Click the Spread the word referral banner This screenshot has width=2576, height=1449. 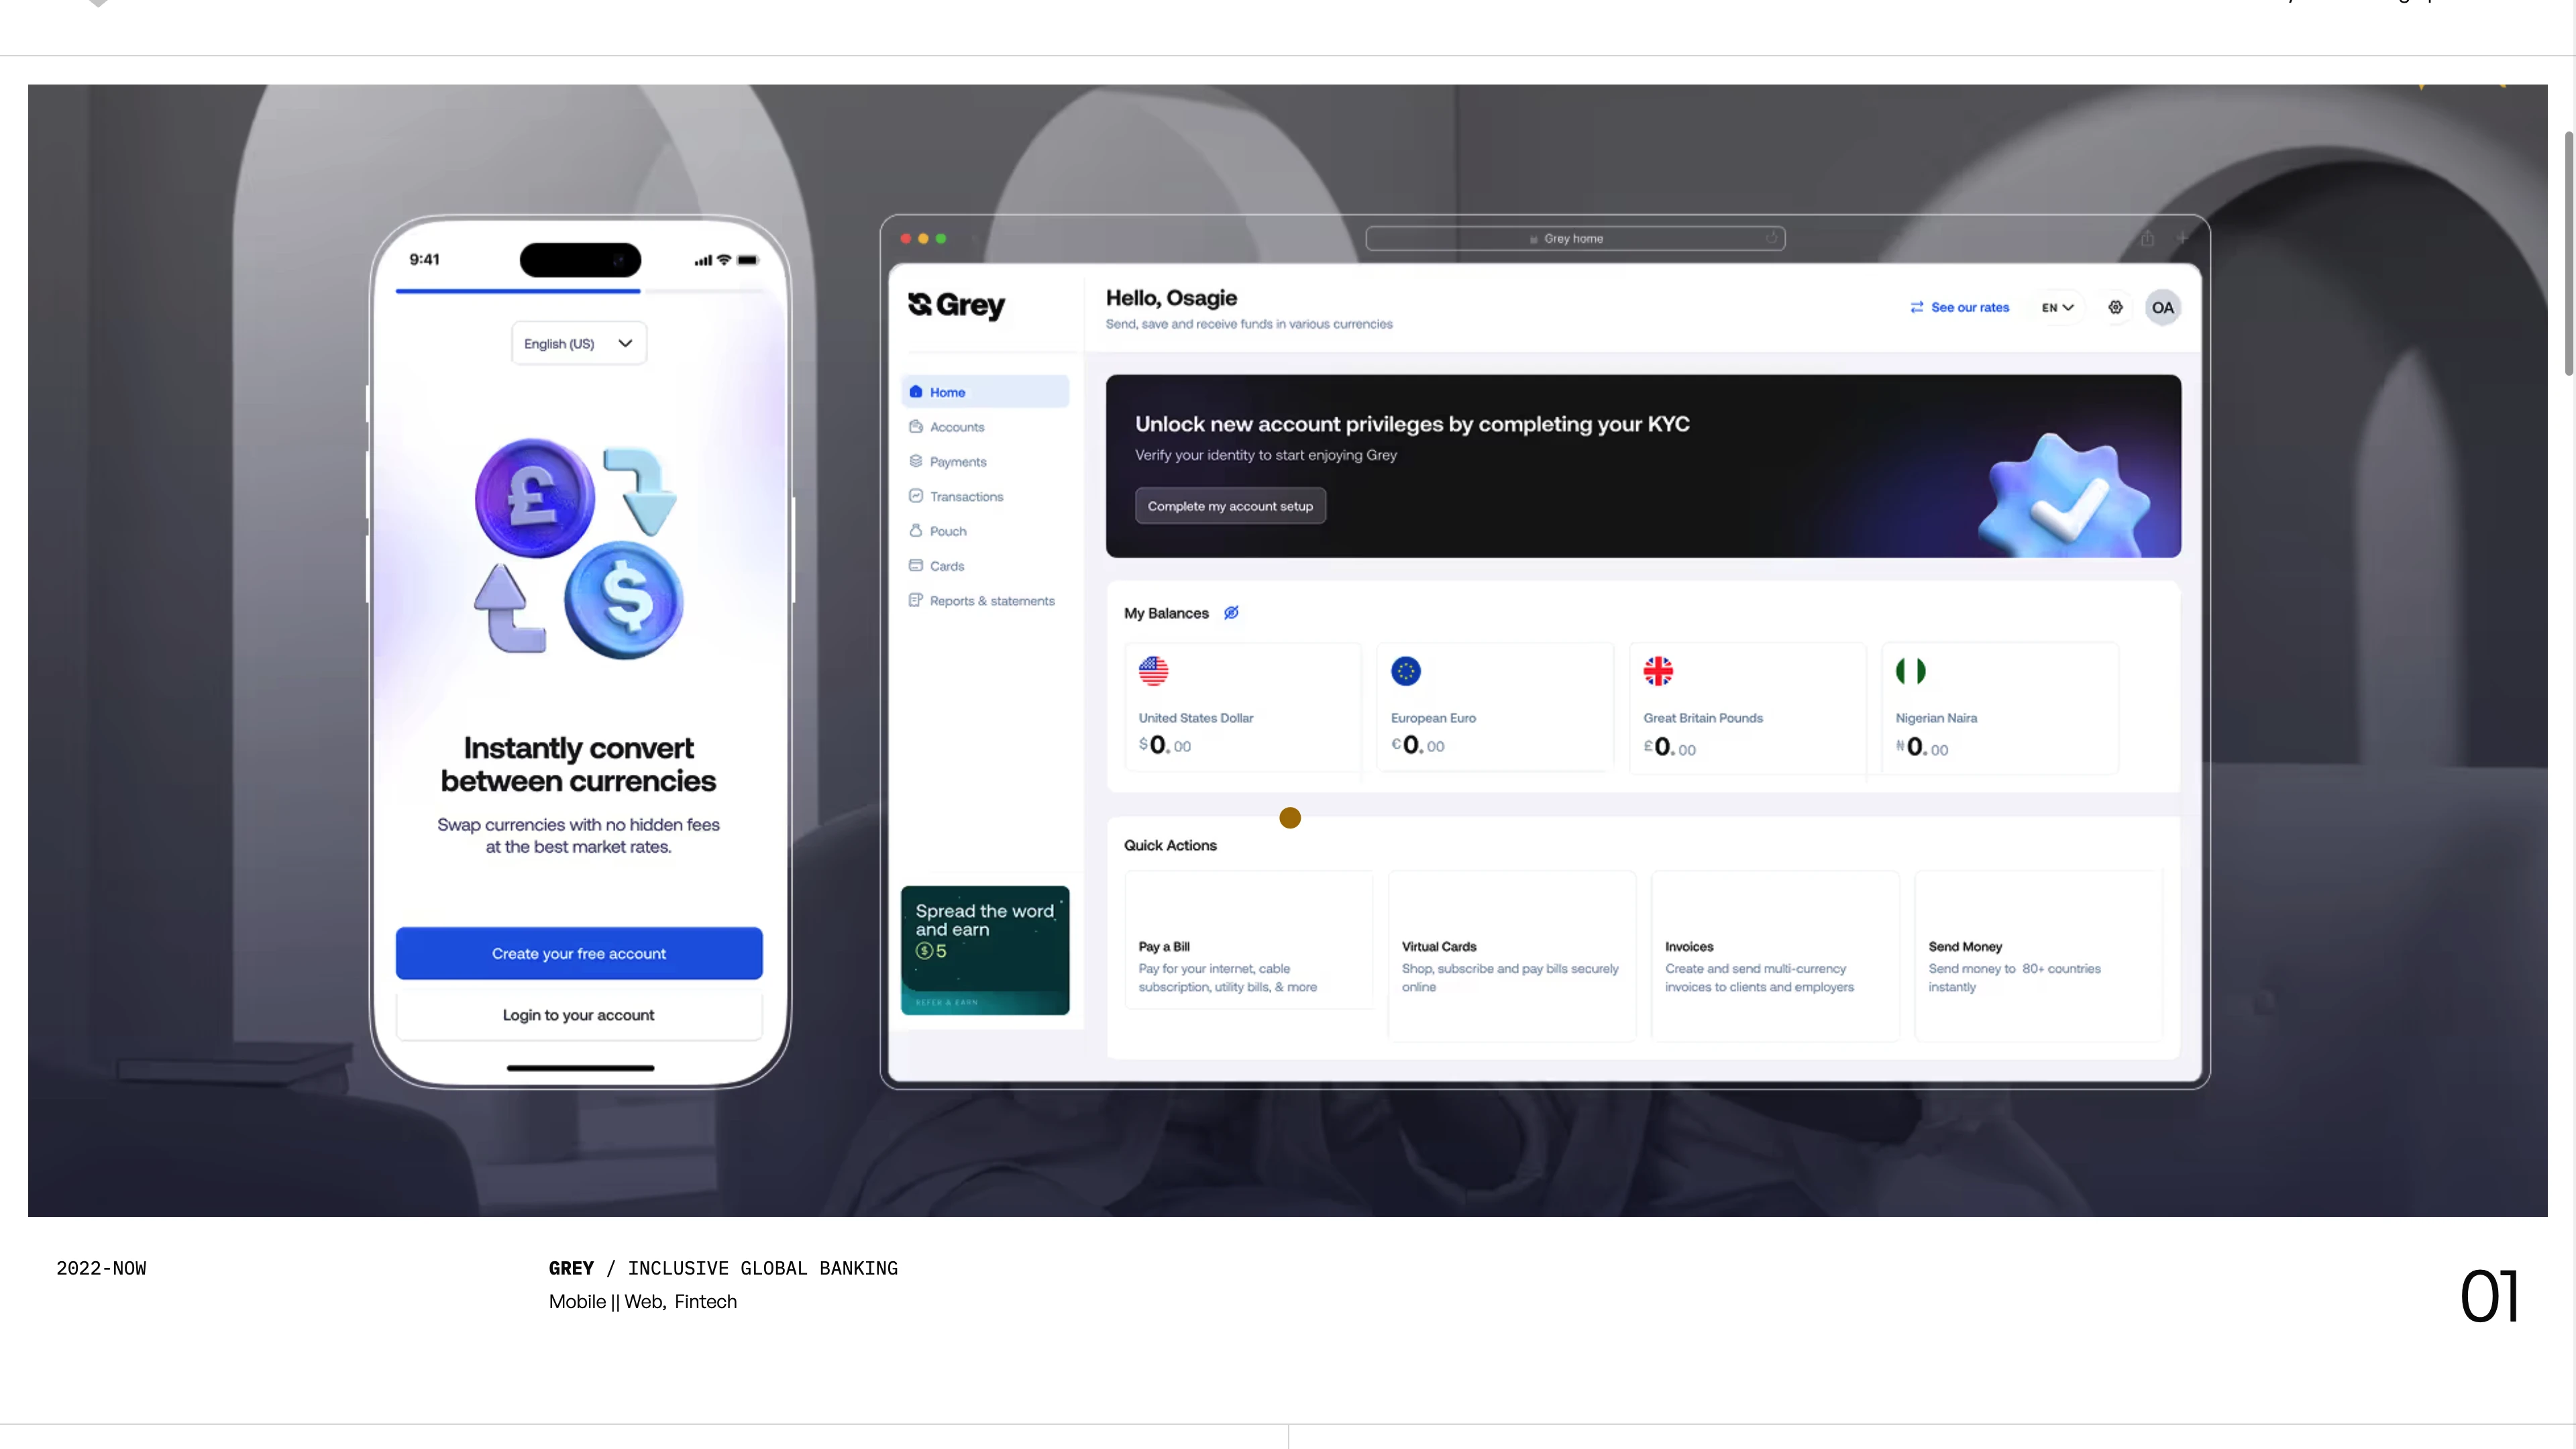(x=985, y=950)
